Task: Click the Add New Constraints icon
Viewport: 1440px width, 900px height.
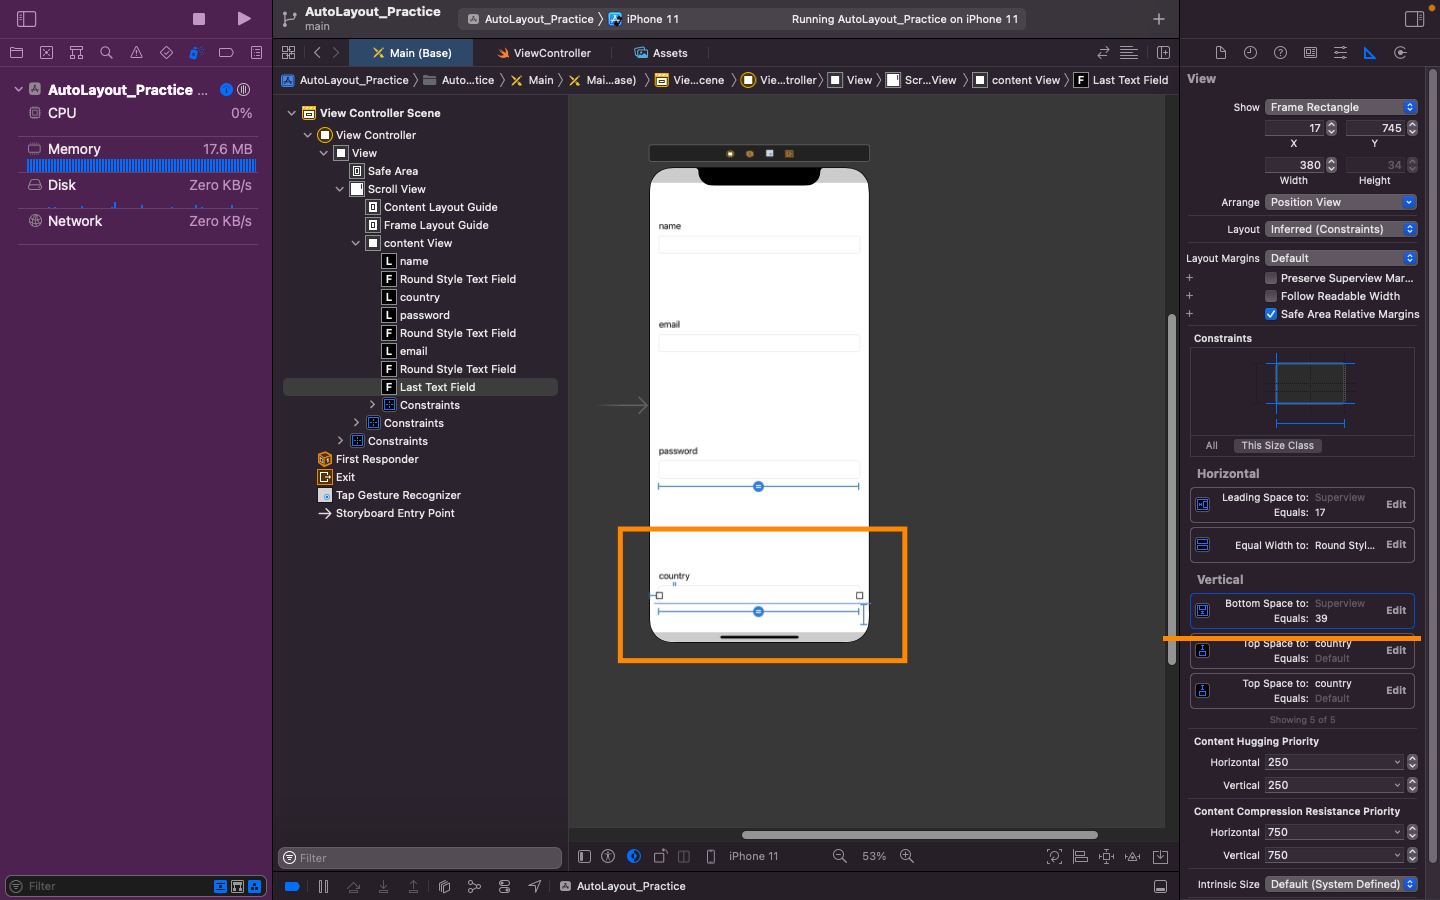Action: point(1106,856)
